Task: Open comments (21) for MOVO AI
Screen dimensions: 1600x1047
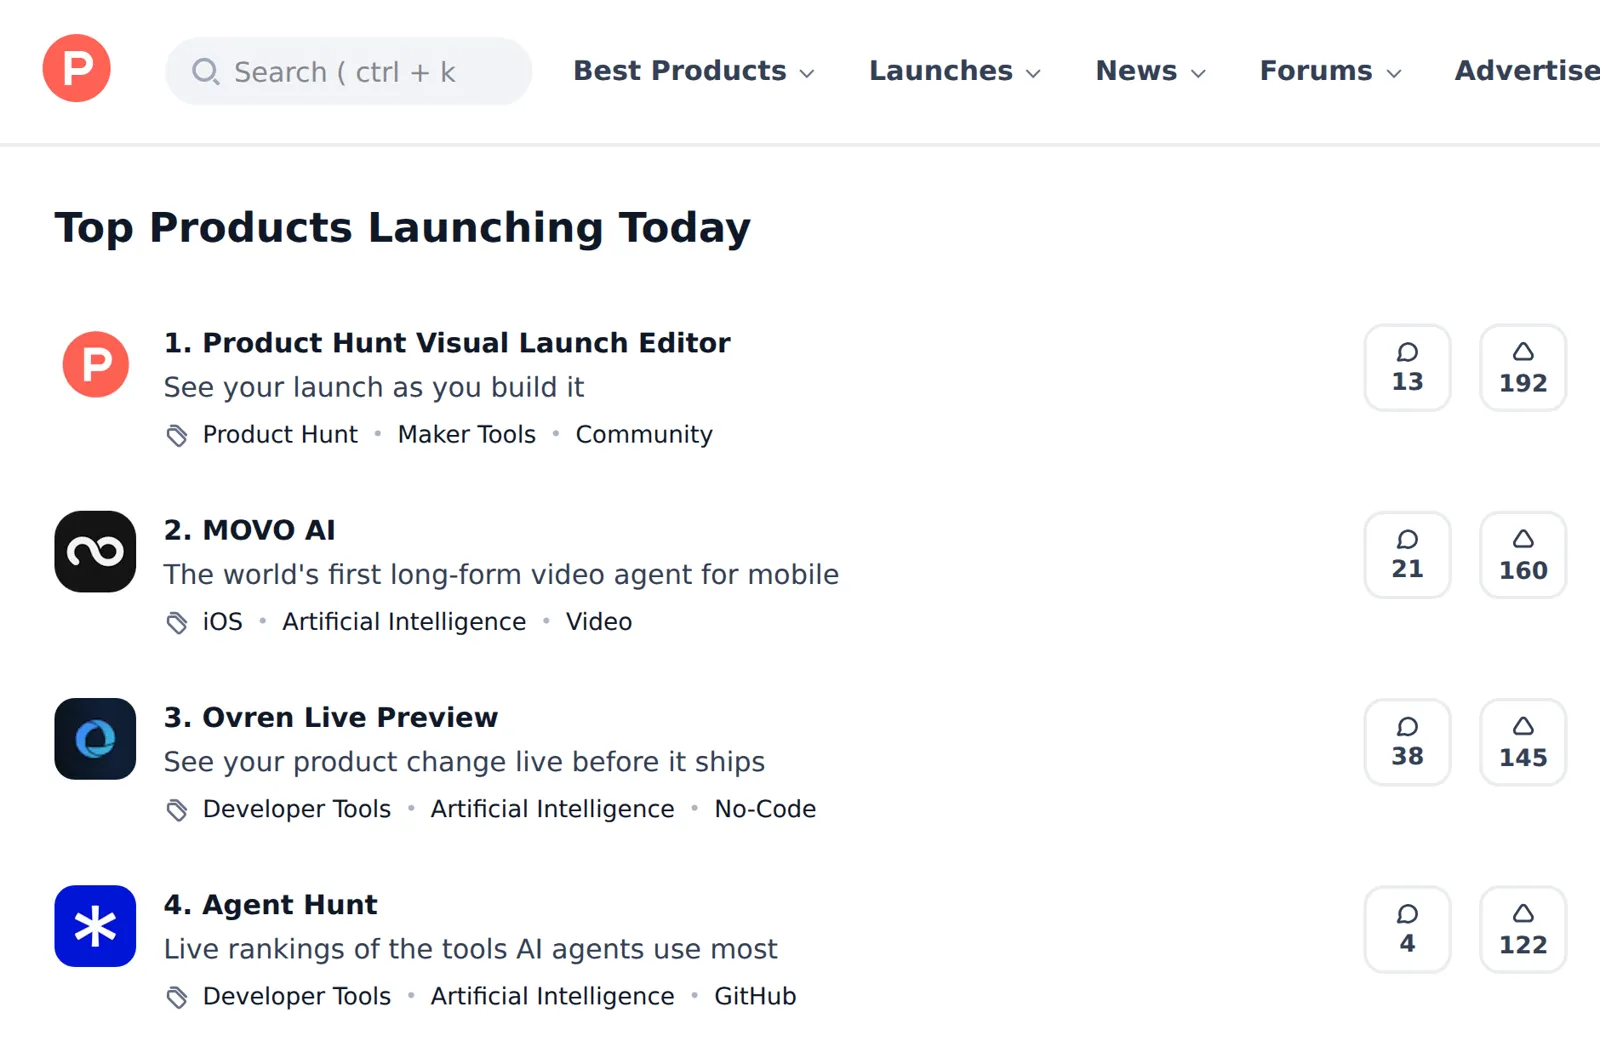Action: pos(1407,555)
